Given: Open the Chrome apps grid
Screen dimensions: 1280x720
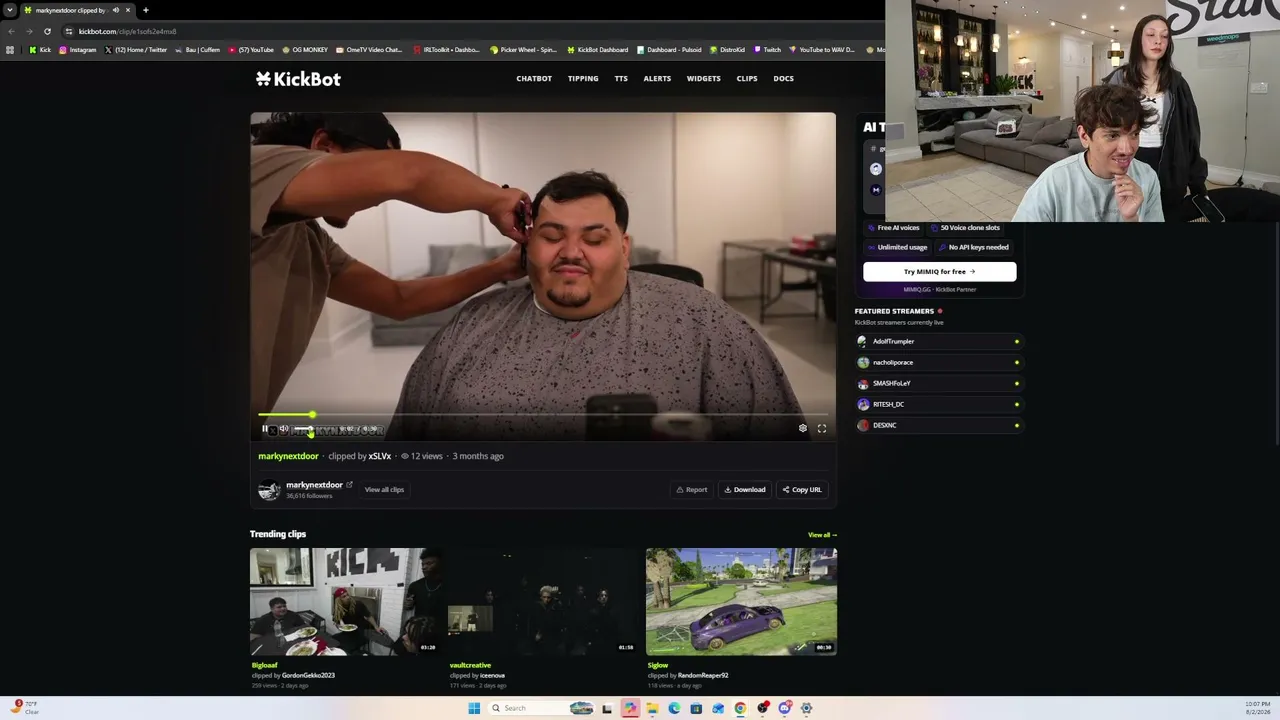Looking at the screenshot, I should (x=10, y=50).
